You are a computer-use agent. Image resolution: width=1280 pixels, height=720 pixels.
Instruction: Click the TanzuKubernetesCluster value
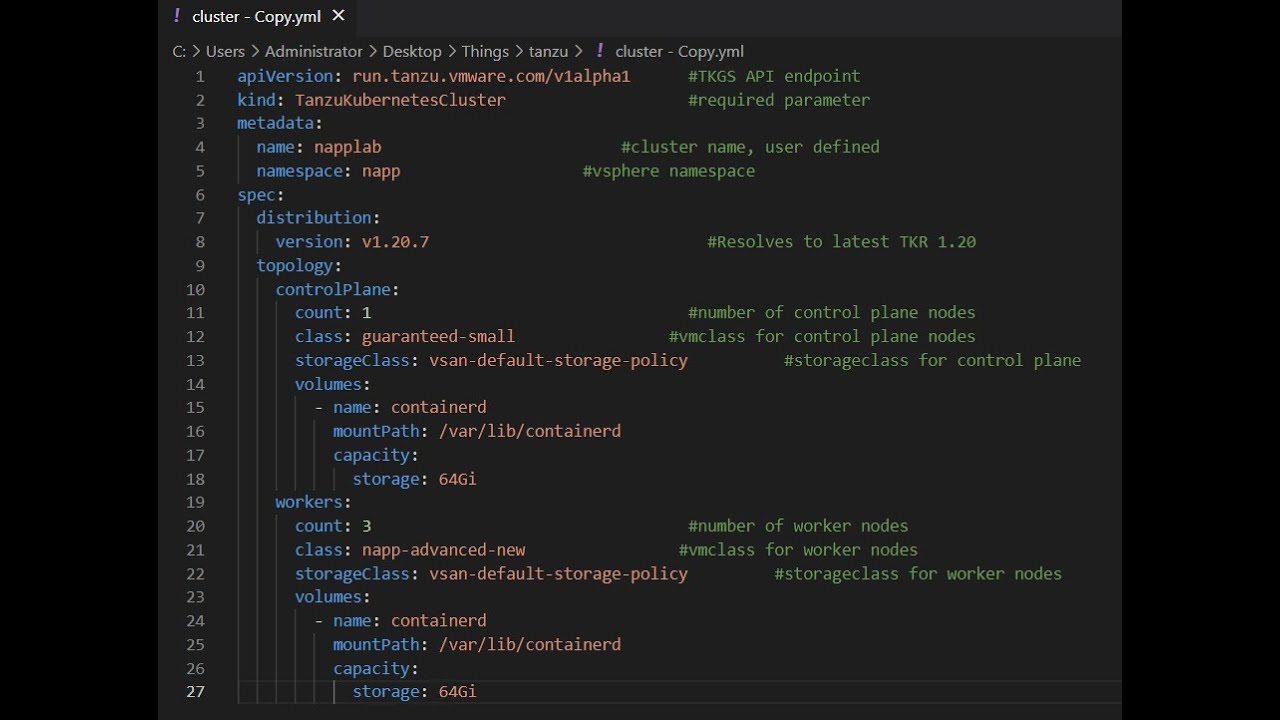click(x=400, y=100)
